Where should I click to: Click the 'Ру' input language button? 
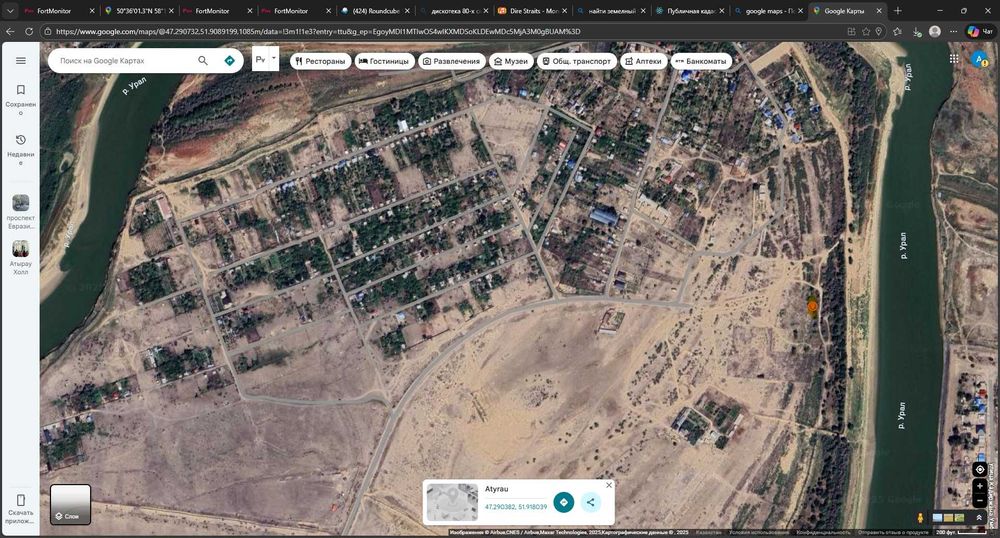point(261,59)
